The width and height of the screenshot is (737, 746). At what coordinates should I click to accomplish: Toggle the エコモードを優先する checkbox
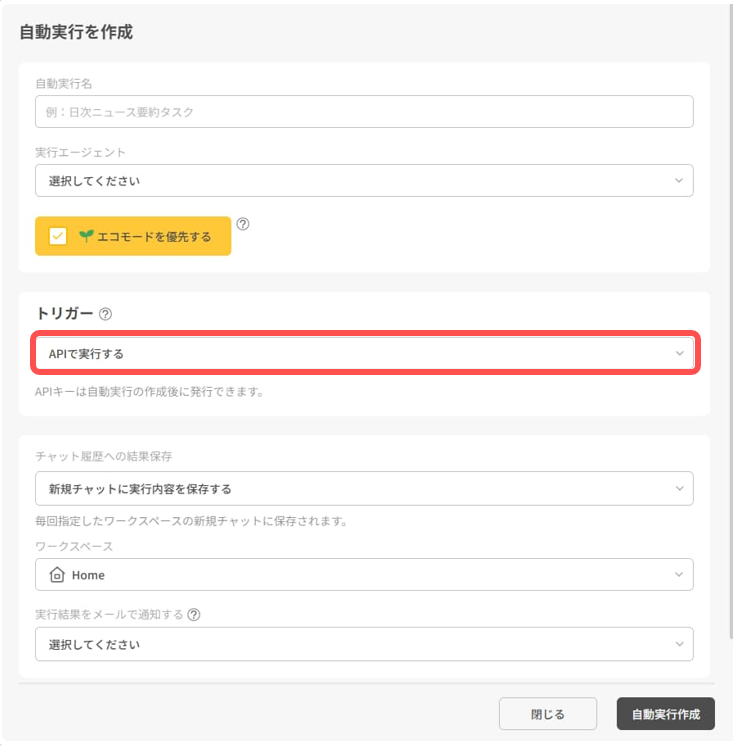[58, 236]
